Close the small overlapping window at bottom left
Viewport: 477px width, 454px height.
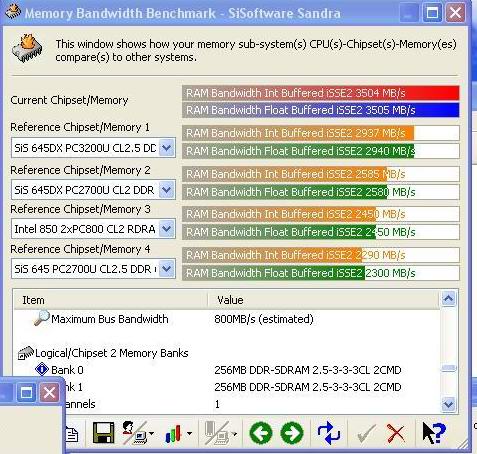point(49,393)
